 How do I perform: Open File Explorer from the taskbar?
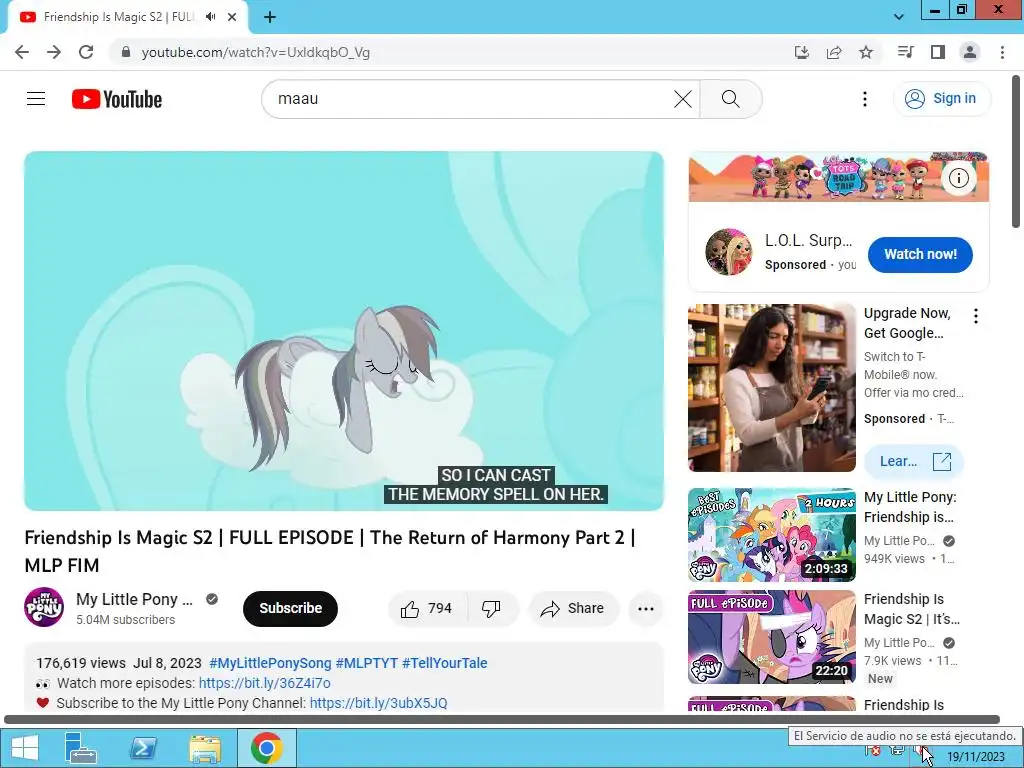204,748
